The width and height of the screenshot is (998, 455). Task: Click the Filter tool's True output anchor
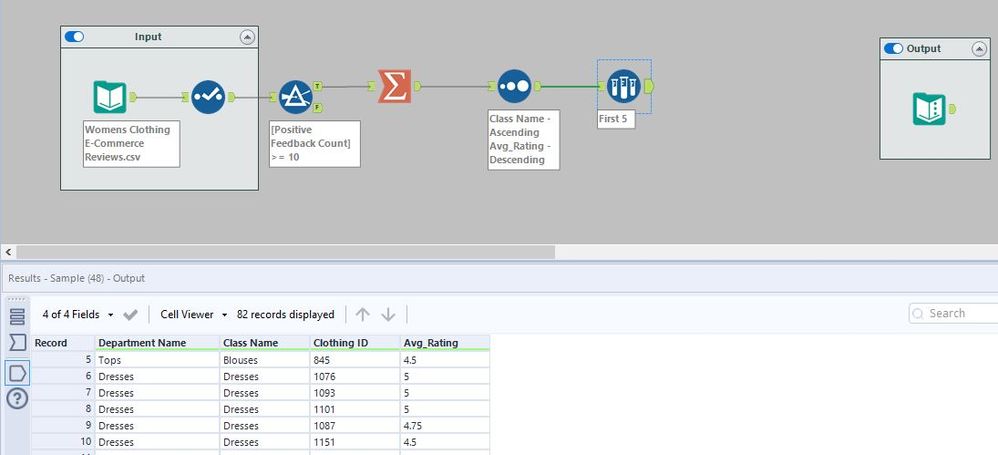[x=318, y=86]
